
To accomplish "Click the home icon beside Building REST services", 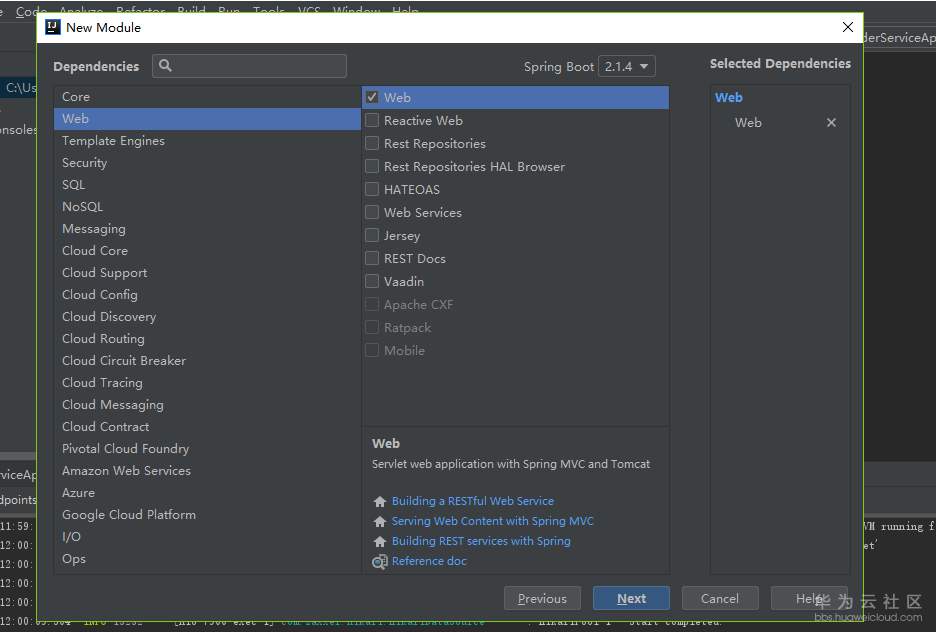I will coord(379,541).
